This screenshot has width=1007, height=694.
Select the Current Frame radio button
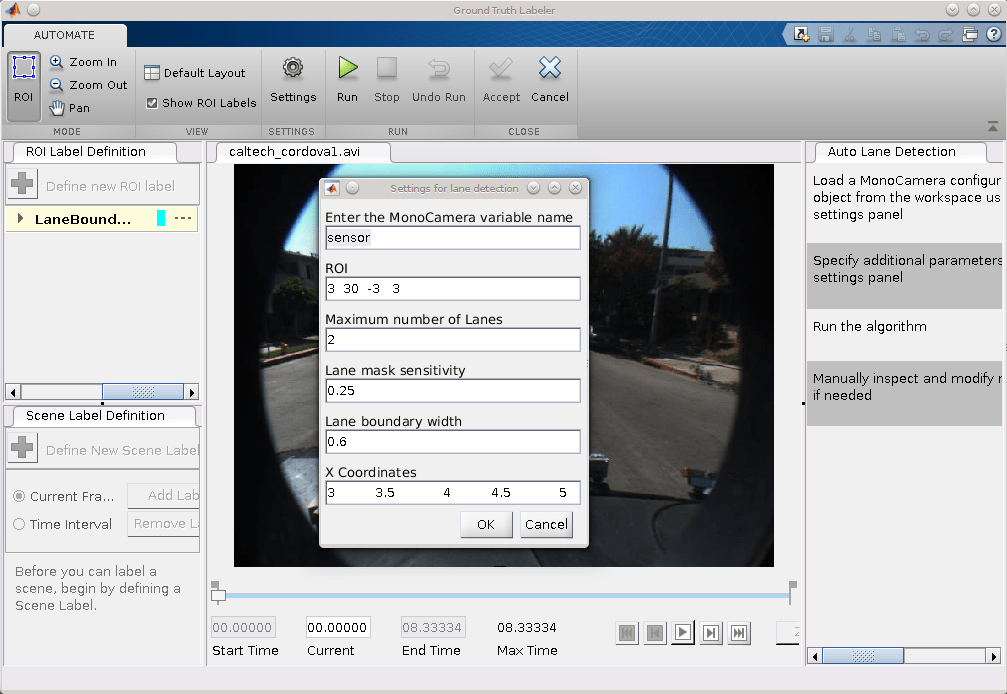pyautogui.click(x=19, y=496)
